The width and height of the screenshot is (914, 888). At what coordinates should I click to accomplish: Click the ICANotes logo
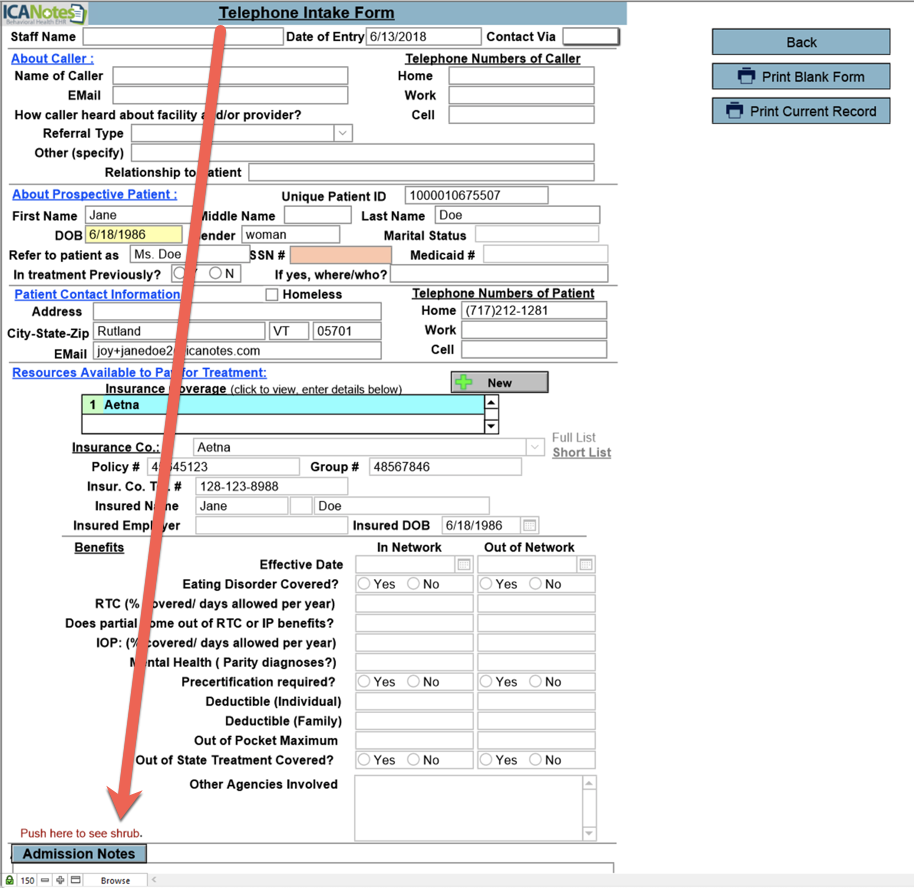(45, 13)
